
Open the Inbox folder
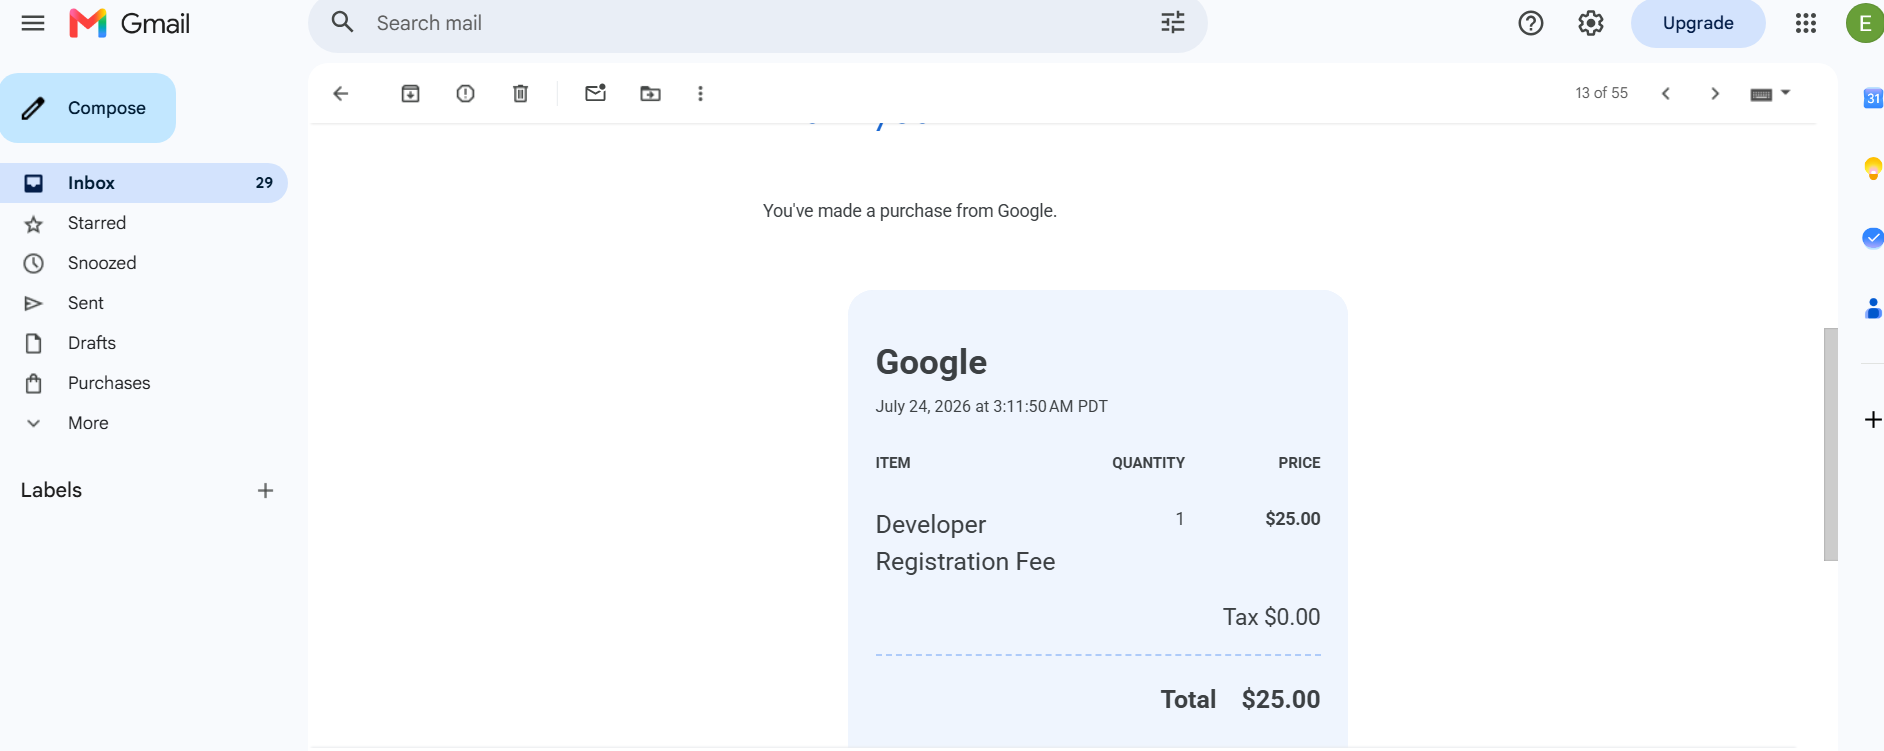pos(144,183)
